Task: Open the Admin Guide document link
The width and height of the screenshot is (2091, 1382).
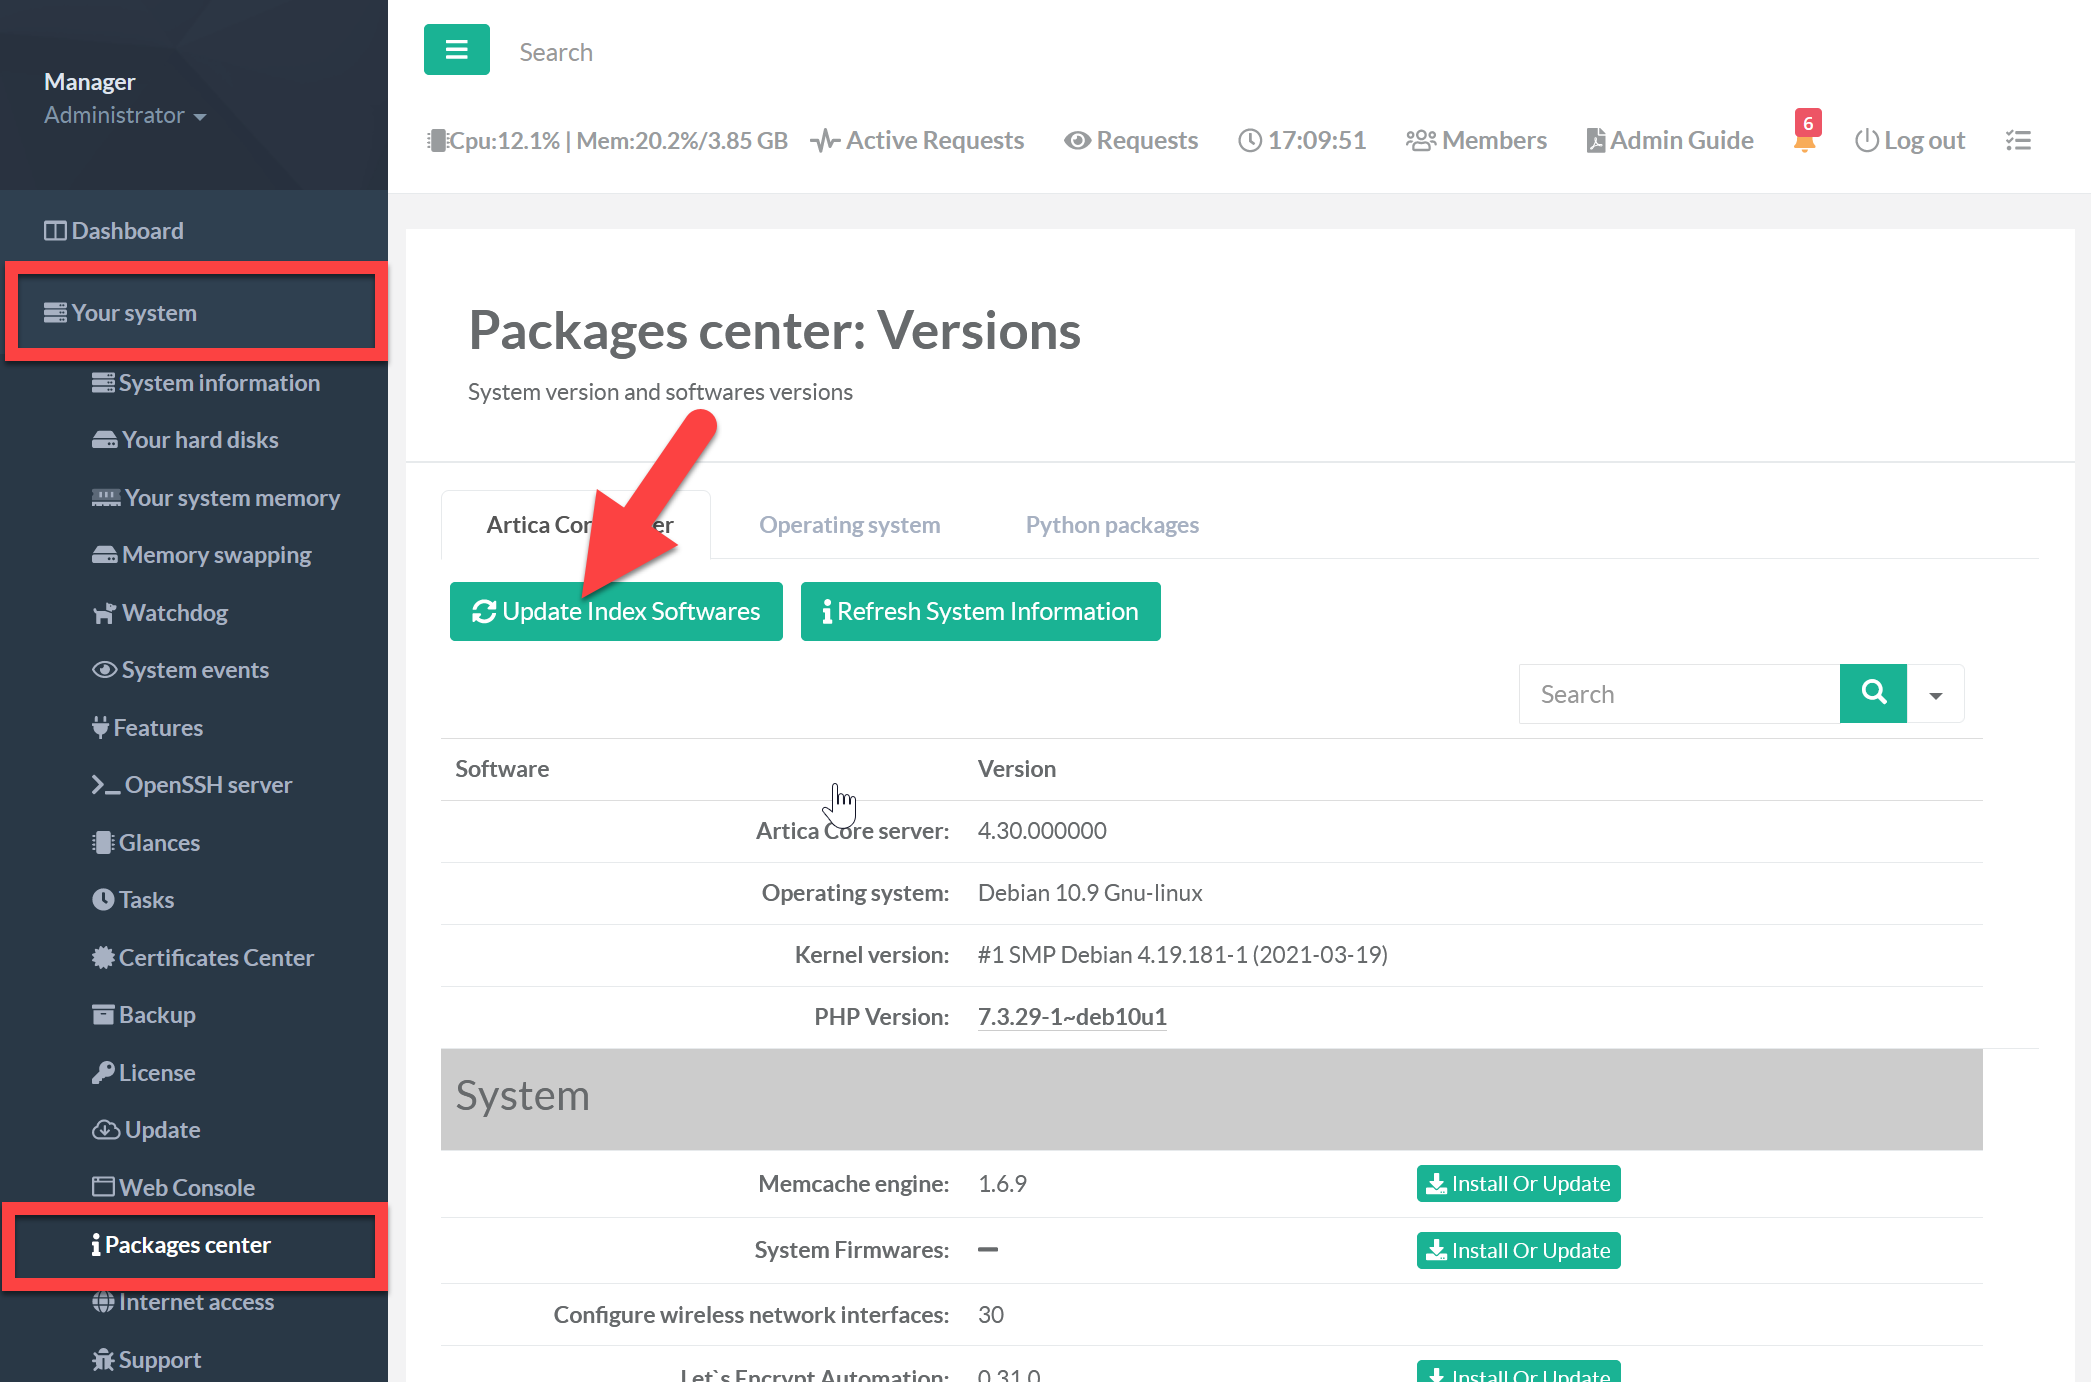Action: pos(1670,140)
